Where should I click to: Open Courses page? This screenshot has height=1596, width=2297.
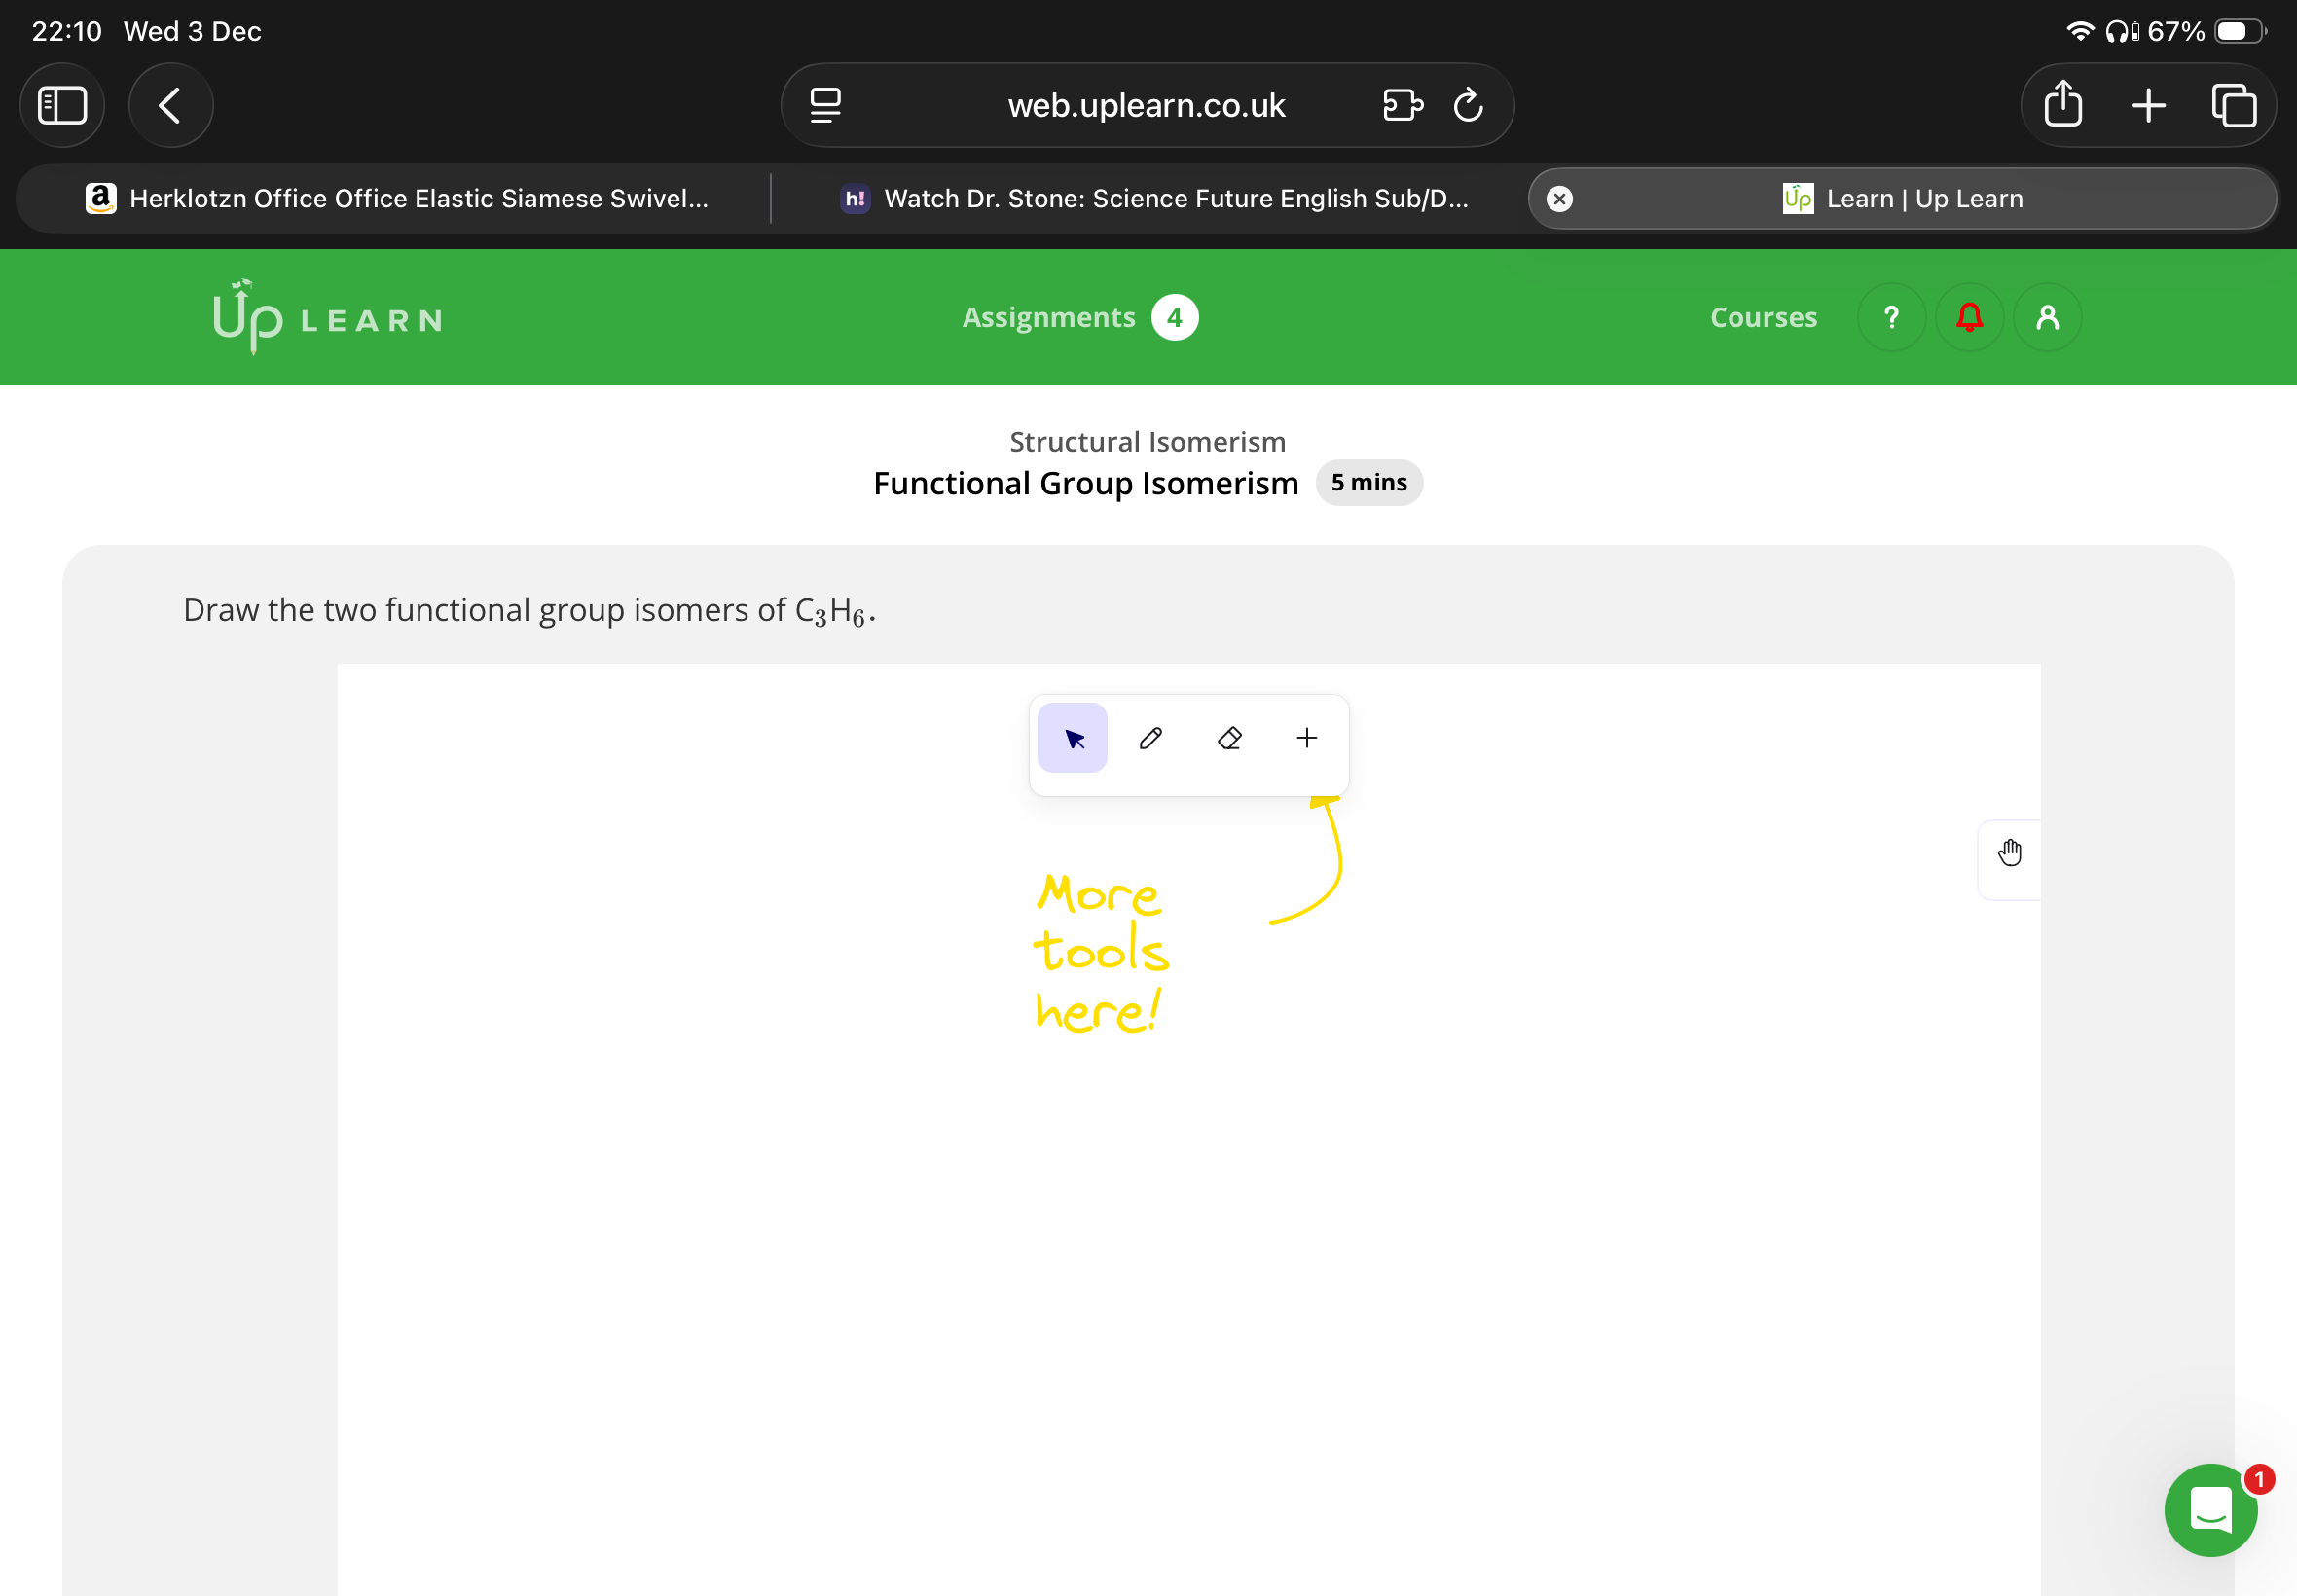[x=1763, y=317]
